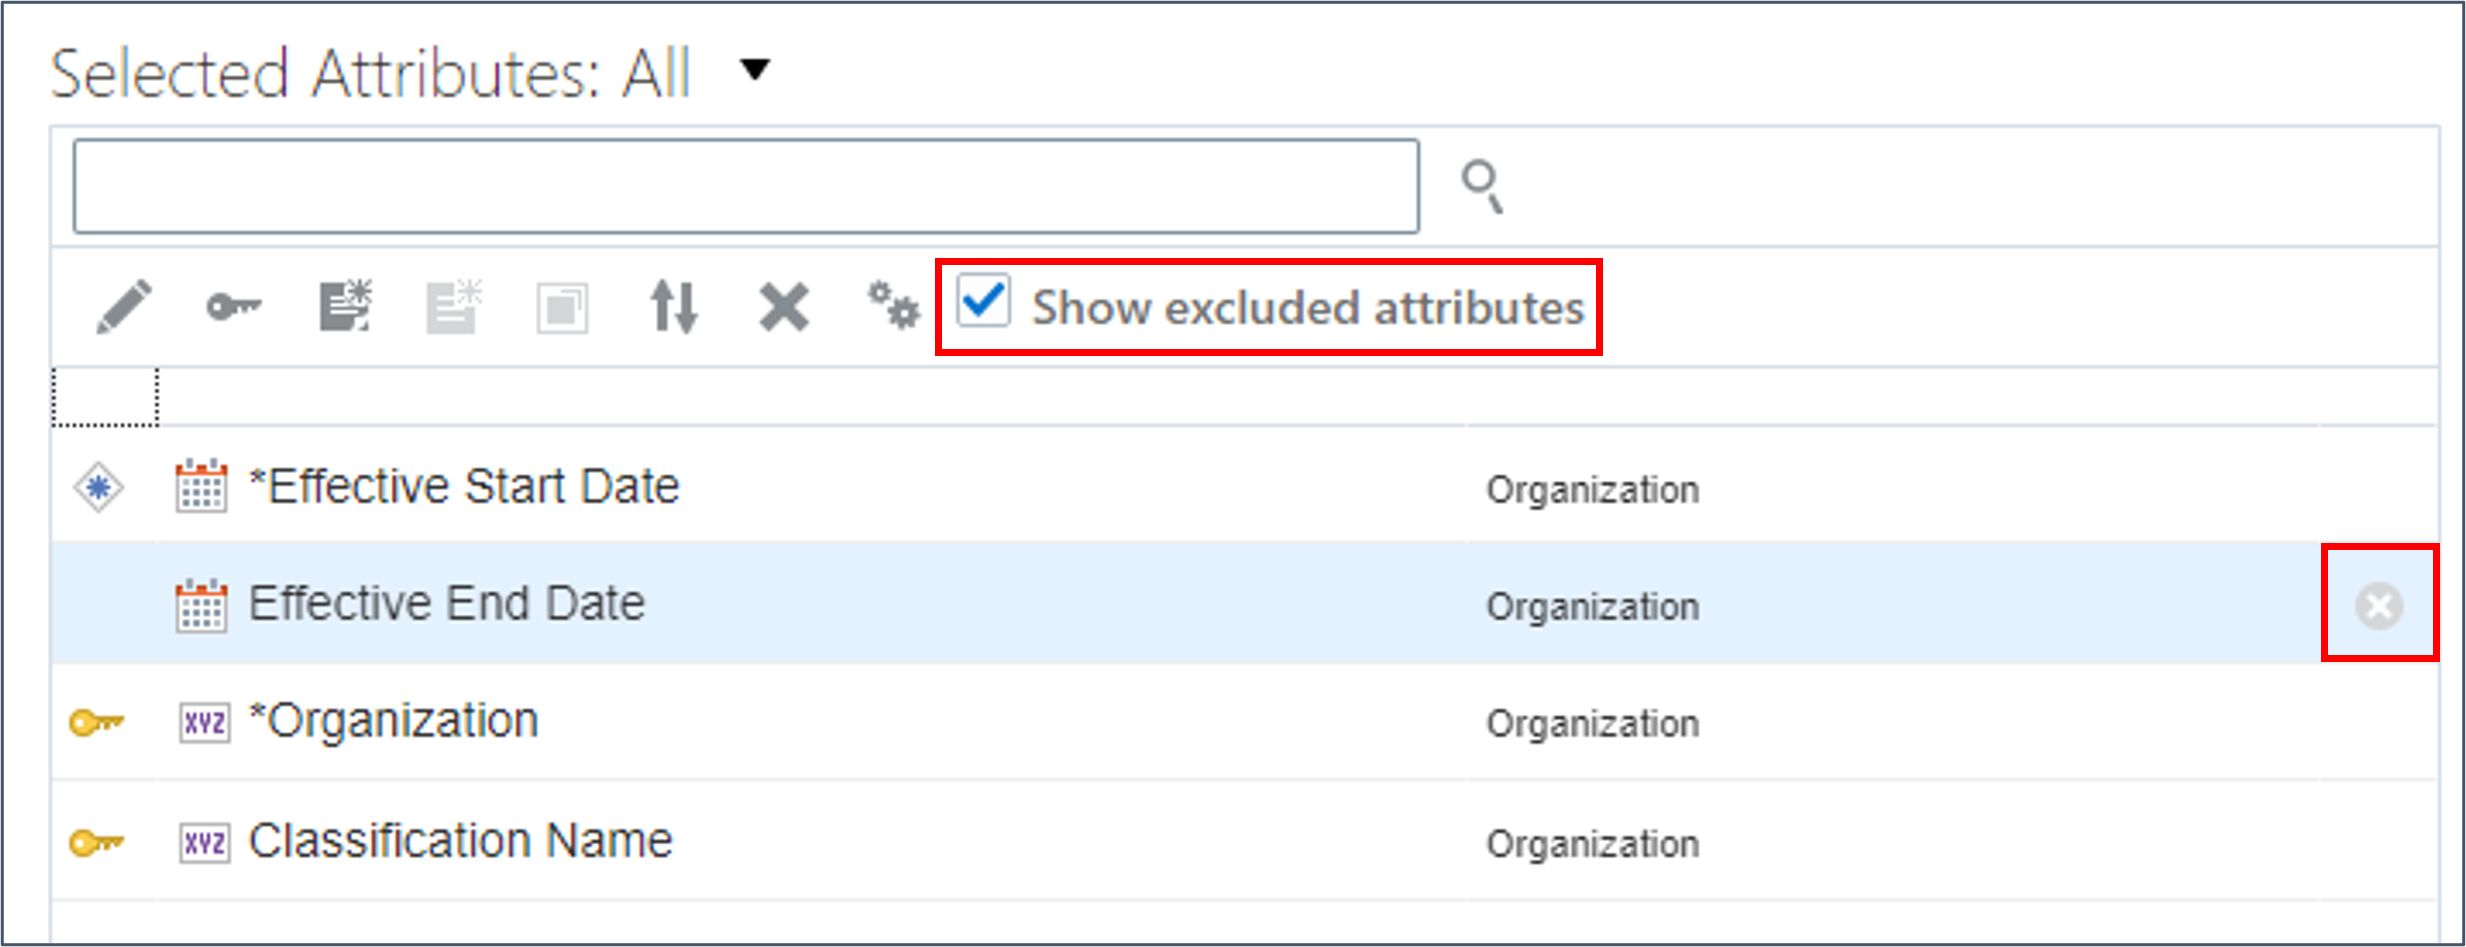
Task: Click the reorder attributes arrows icon
Action: tap(675, 306)
